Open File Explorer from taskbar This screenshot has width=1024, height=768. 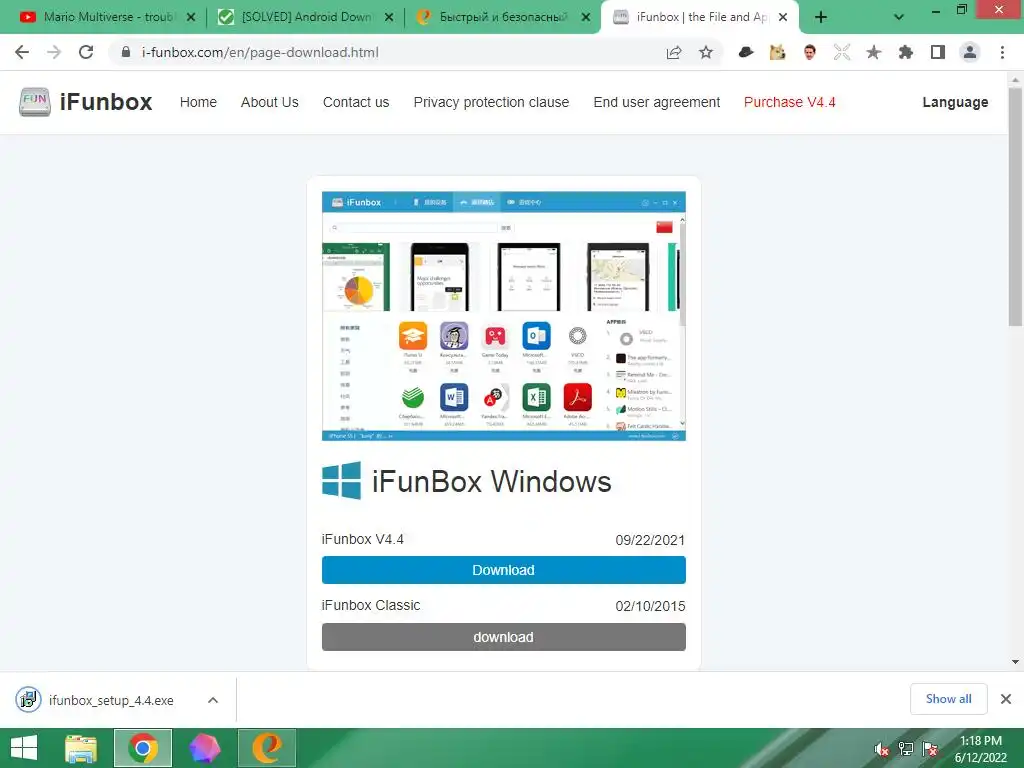80,748
